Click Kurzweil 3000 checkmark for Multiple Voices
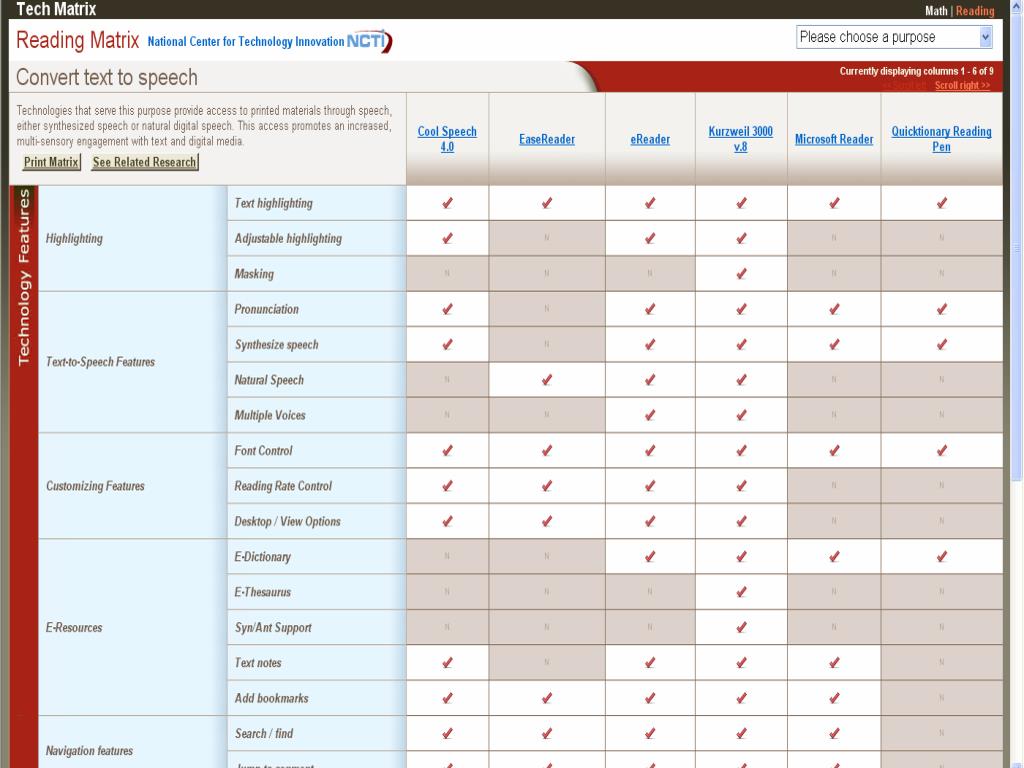The width and height of the screenshot is (1024, 768). click(x=741, y=415)
